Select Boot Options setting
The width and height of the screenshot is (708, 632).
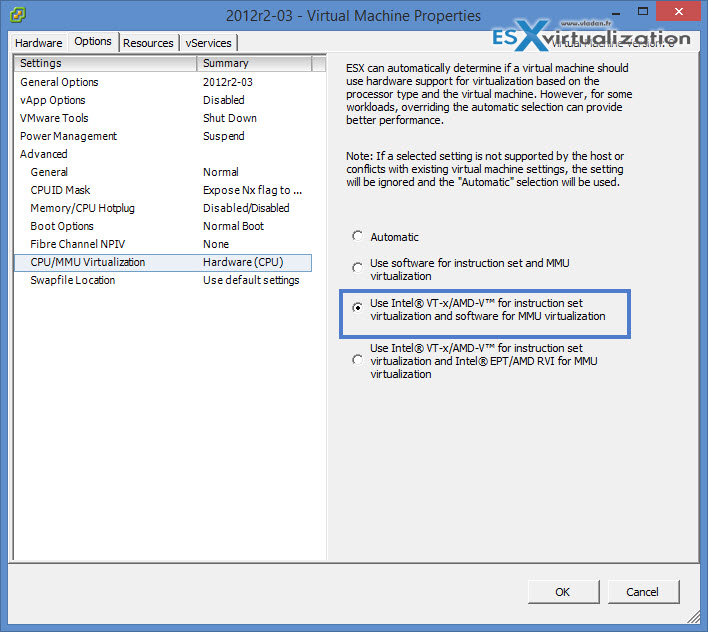tap(163, 226)
